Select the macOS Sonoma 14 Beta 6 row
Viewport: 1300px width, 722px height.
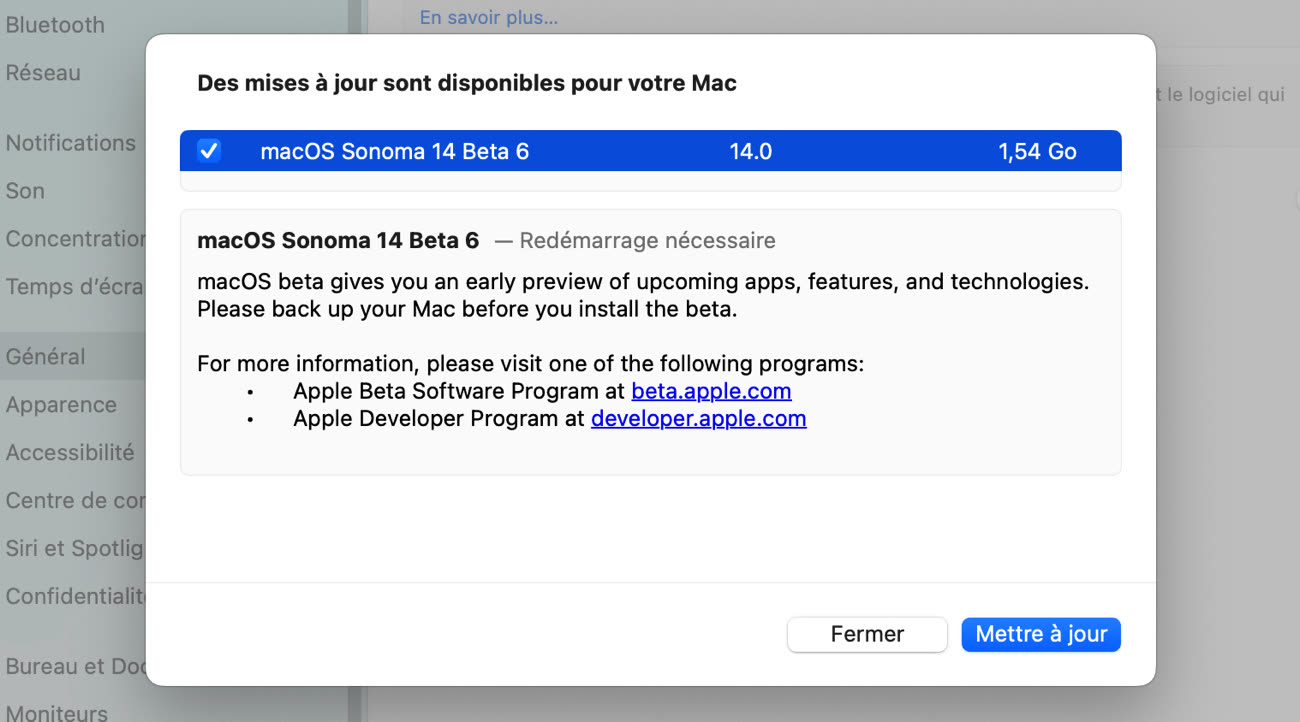pyautogui.click(x=651, y=151)
